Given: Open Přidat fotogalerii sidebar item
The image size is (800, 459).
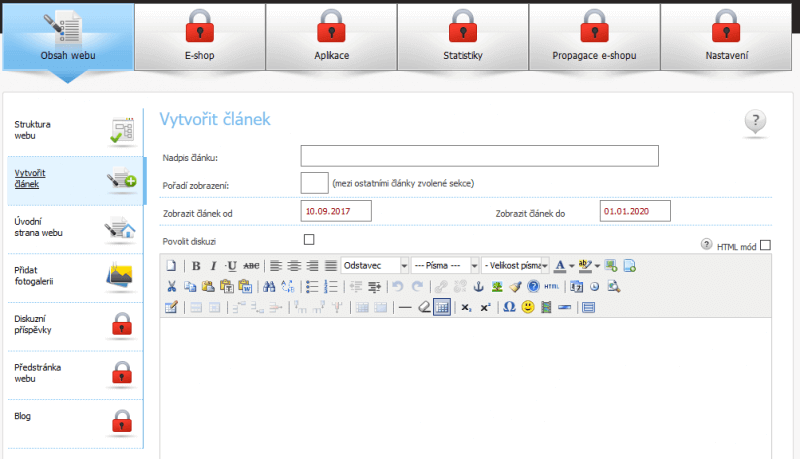Looking at the screenshot, I should click(x=75, y=276).
